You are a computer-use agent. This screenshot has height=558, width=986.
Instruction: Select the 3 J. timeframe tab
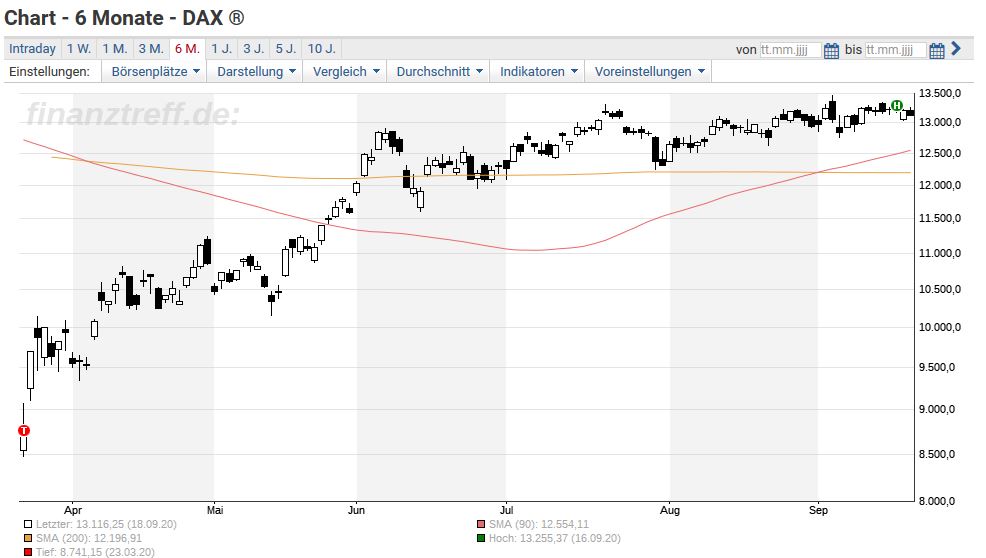click(253, 48)
